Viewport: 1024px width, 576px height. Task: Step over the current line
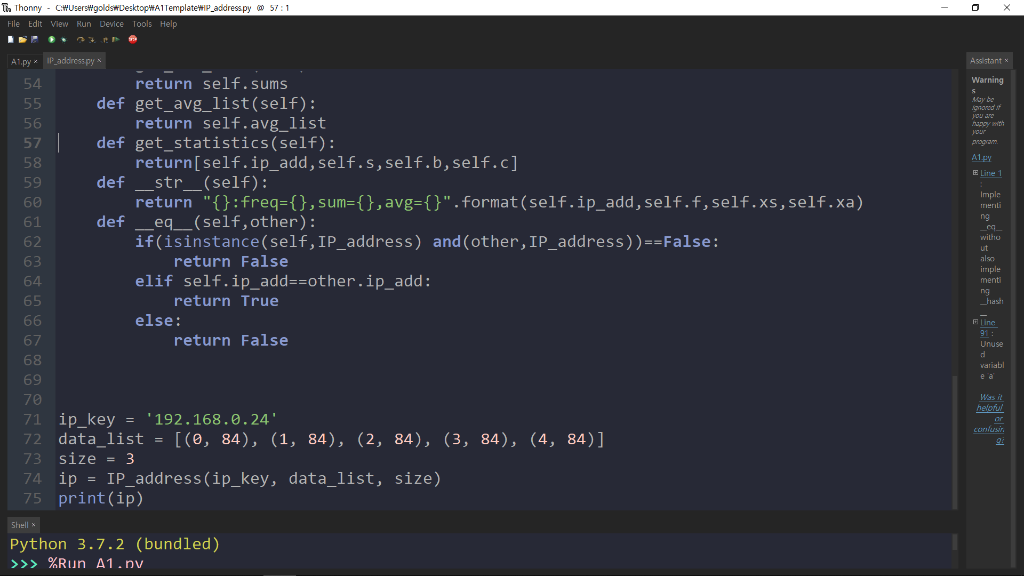pyautogui.click(x=81, y=39)
